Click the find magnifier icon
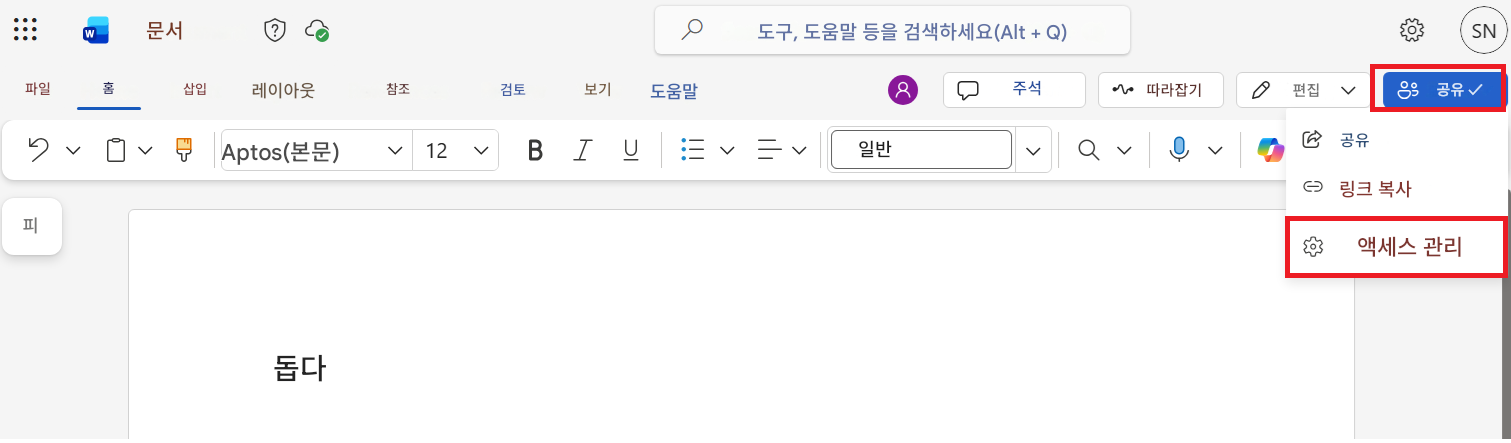This screenshot has width=1511, height=443. tap(1089, 150)
